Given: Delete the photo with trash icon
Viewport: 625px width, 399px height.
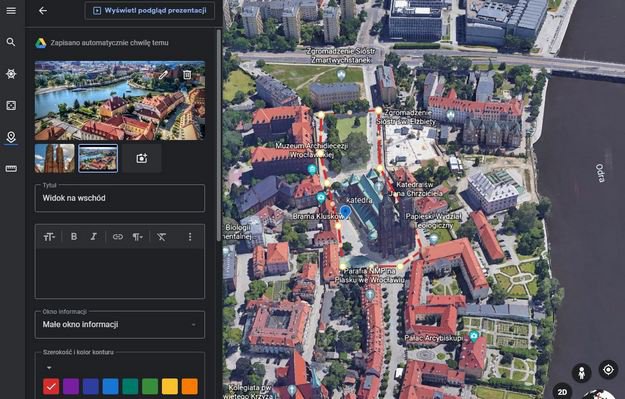Looking at the screenshot, I should (187, 75).
